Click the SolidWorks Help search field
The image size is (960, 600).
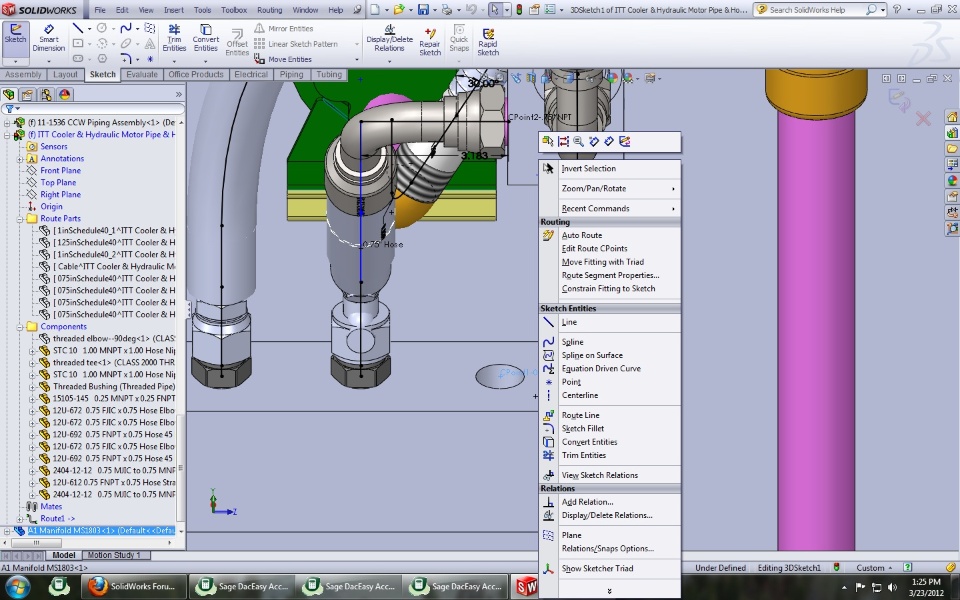click(816, 10)
